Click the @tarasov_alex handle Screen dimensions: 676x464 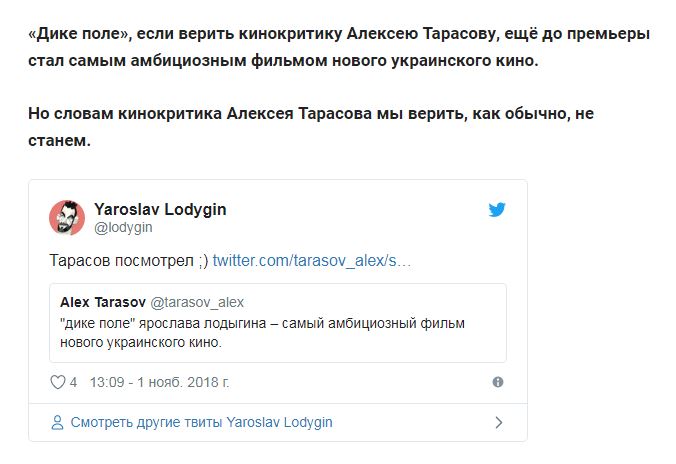click(x=197, y=303)
